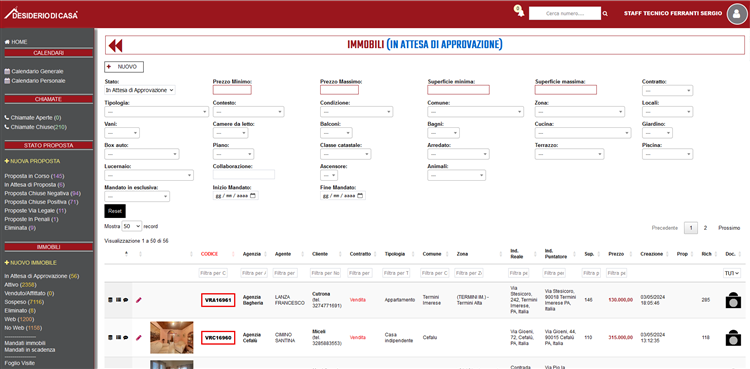Click the Desiderio di Casa logo
The width and height of the screenshot is (750, 369).
tap(41, 13)
